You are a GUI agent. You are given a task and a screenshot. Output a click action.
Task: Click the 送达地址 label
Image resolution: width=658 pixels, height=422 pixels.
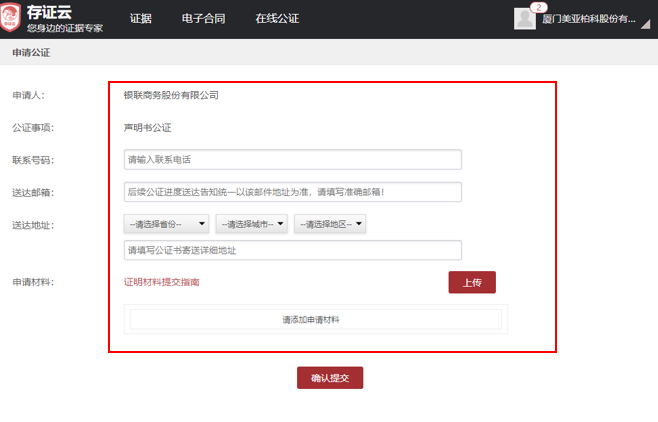point(33,225)
